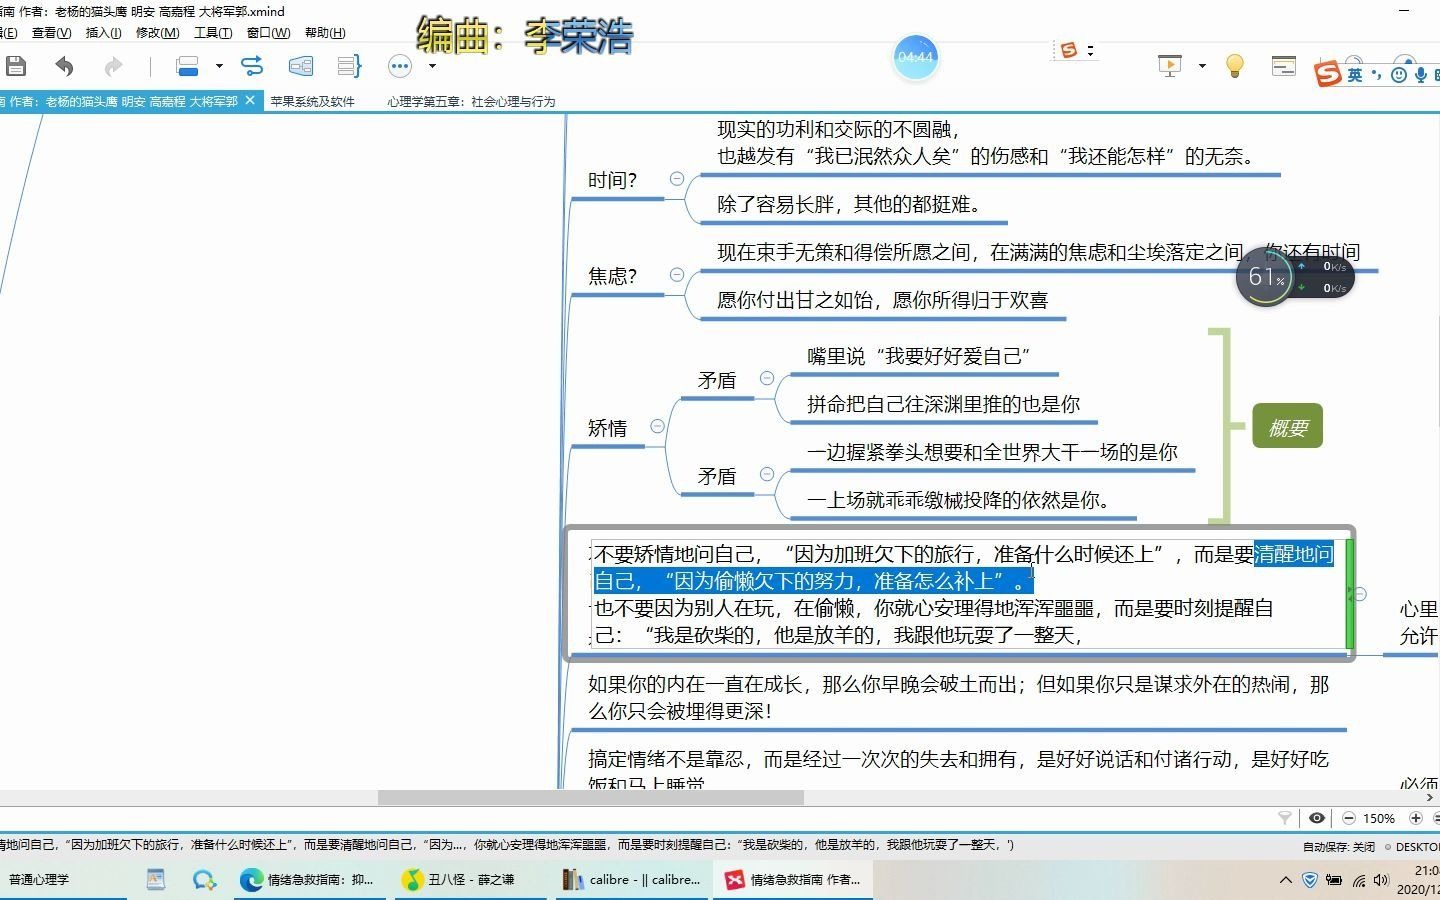Select the topic starting with 如果你的内在一直在成长
The image size is (1440, 900).
(958, 698)
